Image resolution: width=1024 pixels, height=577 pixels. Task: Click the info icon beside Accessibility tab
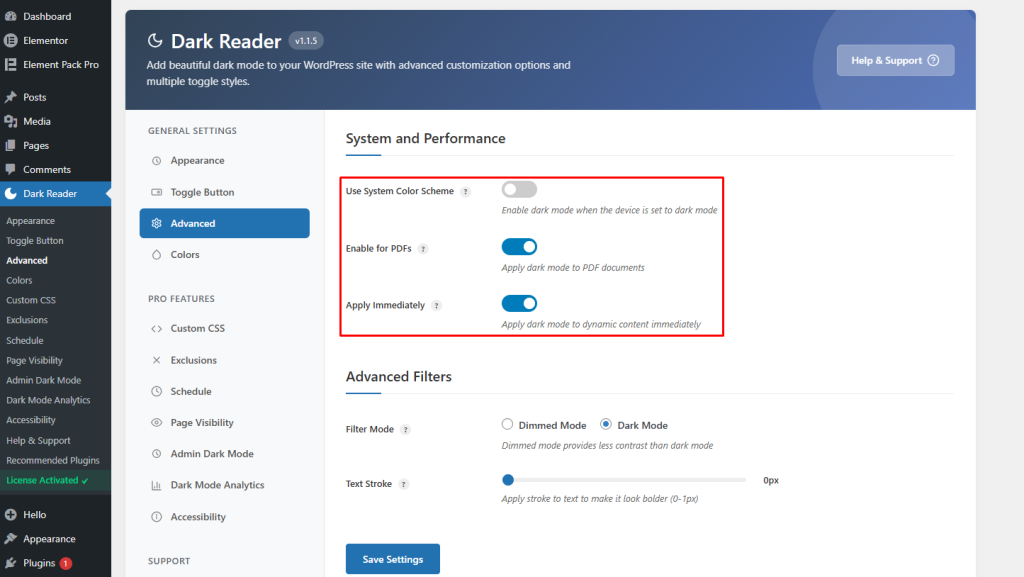pos(156,517)
